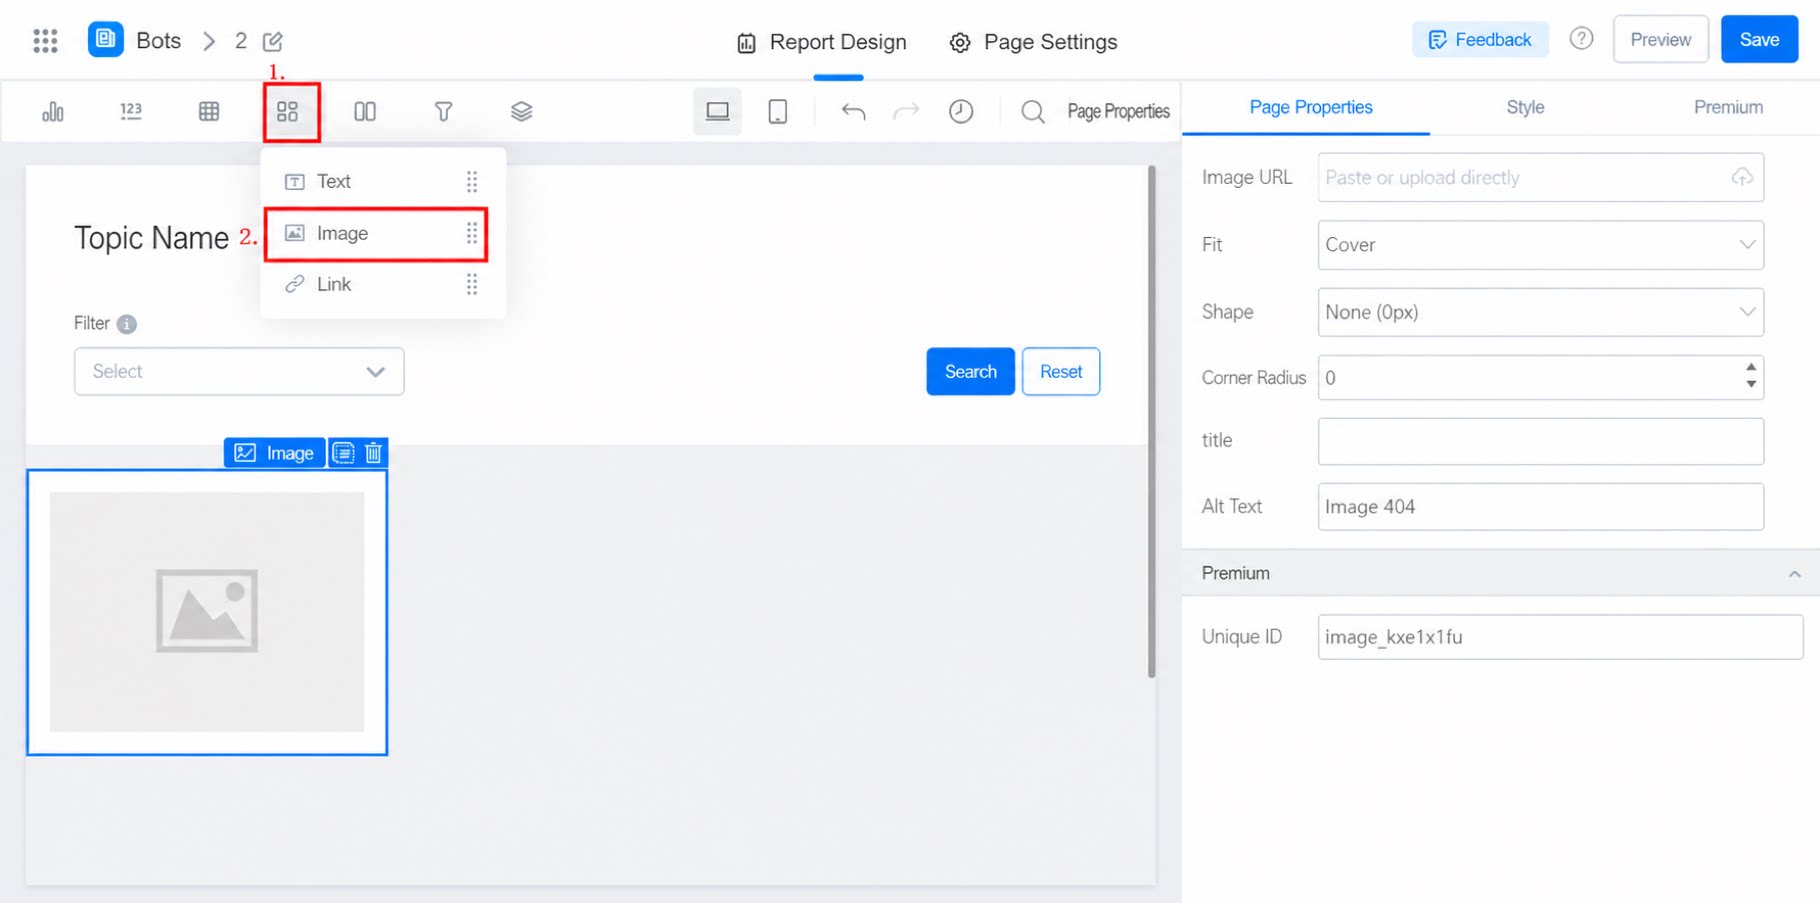Select the 123 metric component icon
This screenshot has height=903, width=1820.
click(x=131, y=111)
